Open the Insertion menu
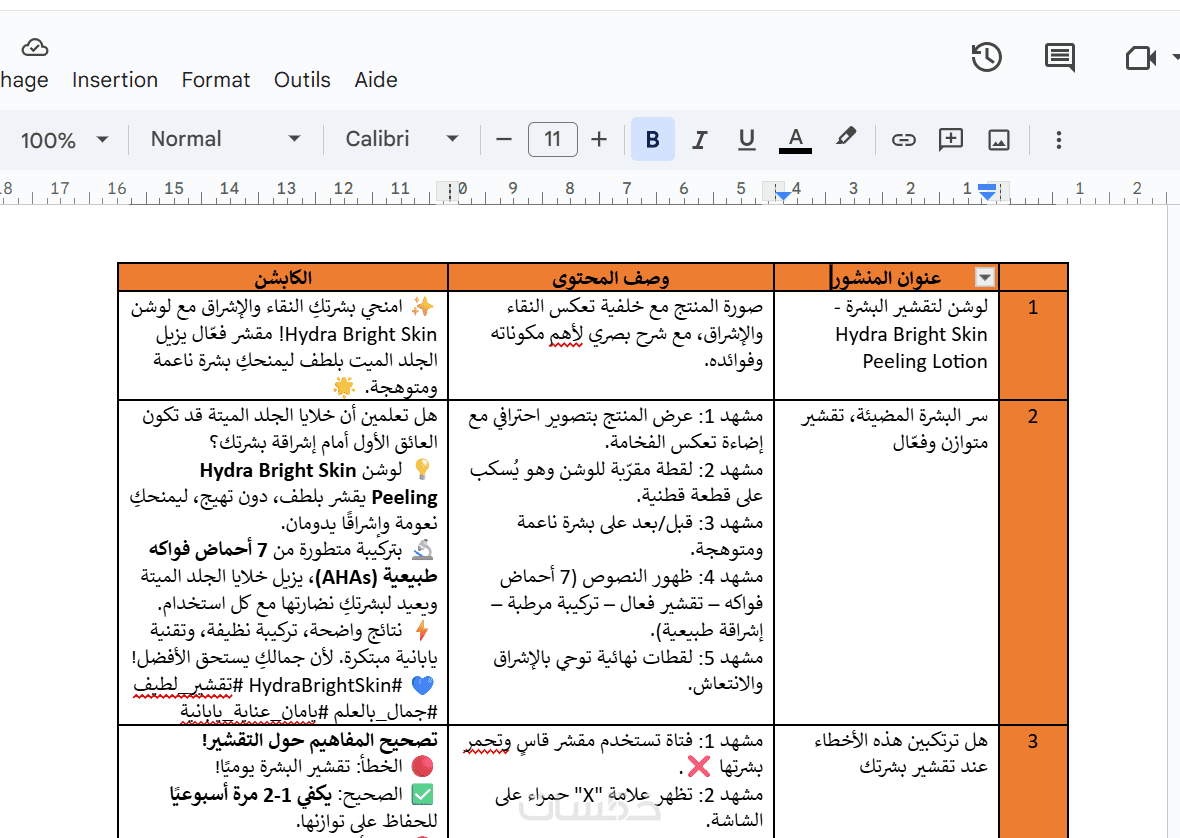The image size is (1180, 838). [115, 80]
